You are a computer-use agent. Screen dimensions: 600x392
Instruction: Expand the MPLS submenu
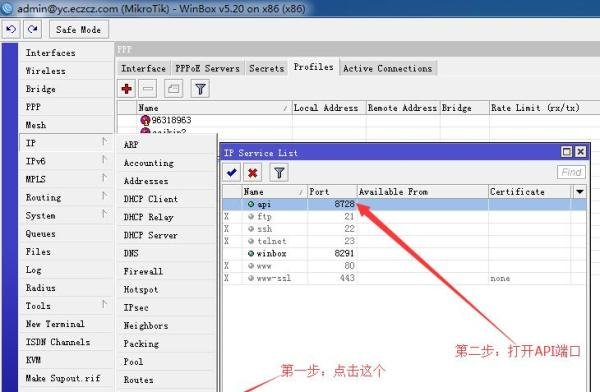66,179
